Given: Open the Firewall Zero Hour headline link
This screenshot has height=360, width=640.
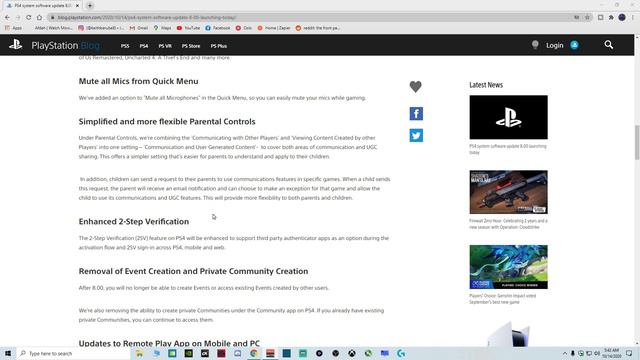Looking at the screenshot, I should click(508, 224).
